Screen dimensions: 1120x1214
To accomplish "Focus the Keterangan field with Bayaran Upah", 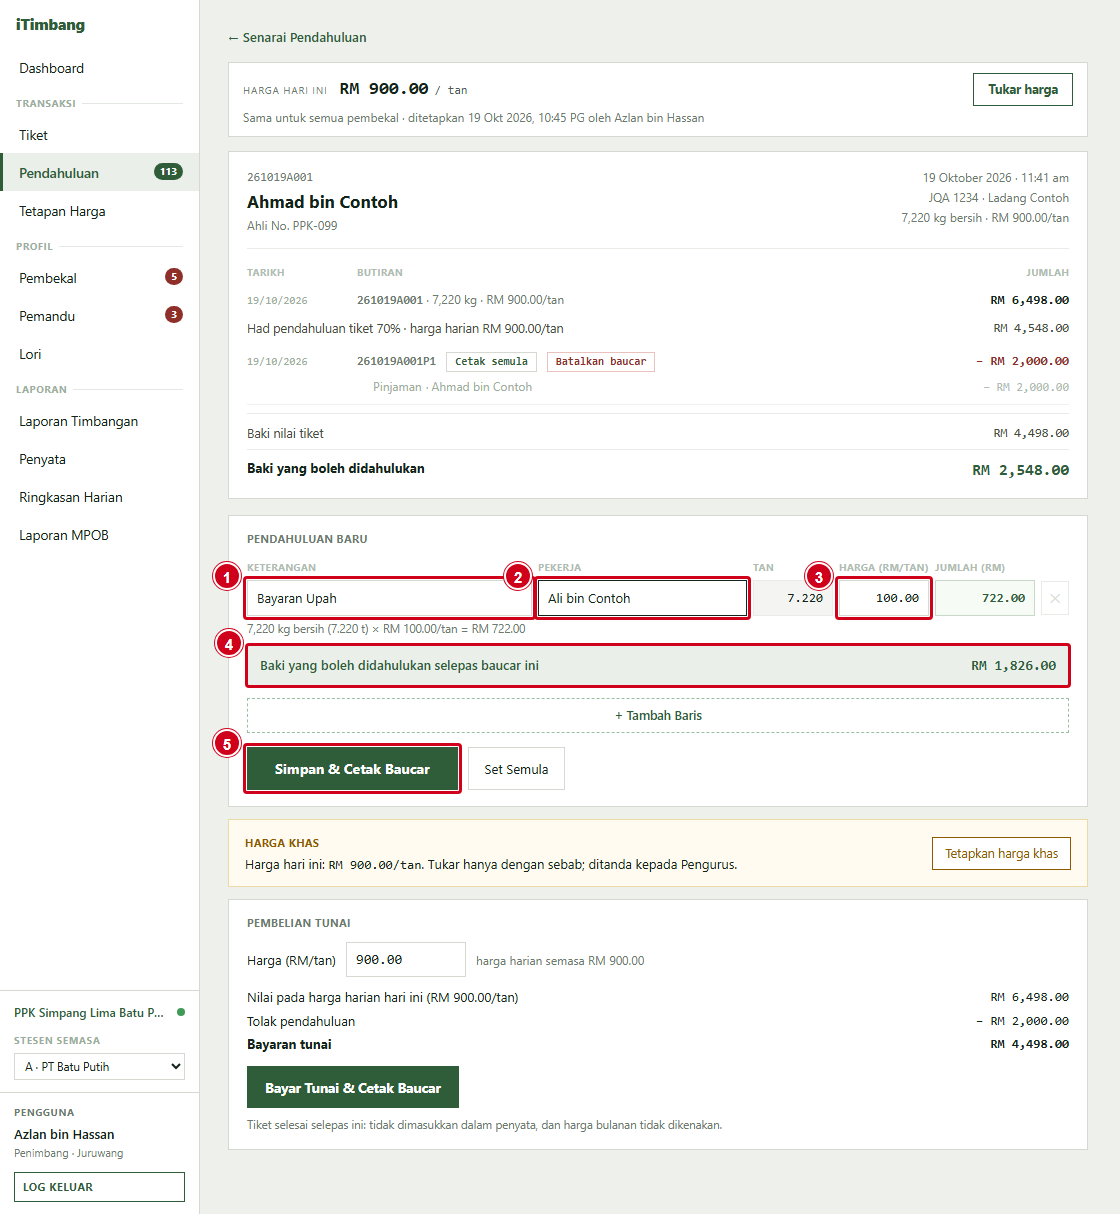I will (x=389, y=598).
